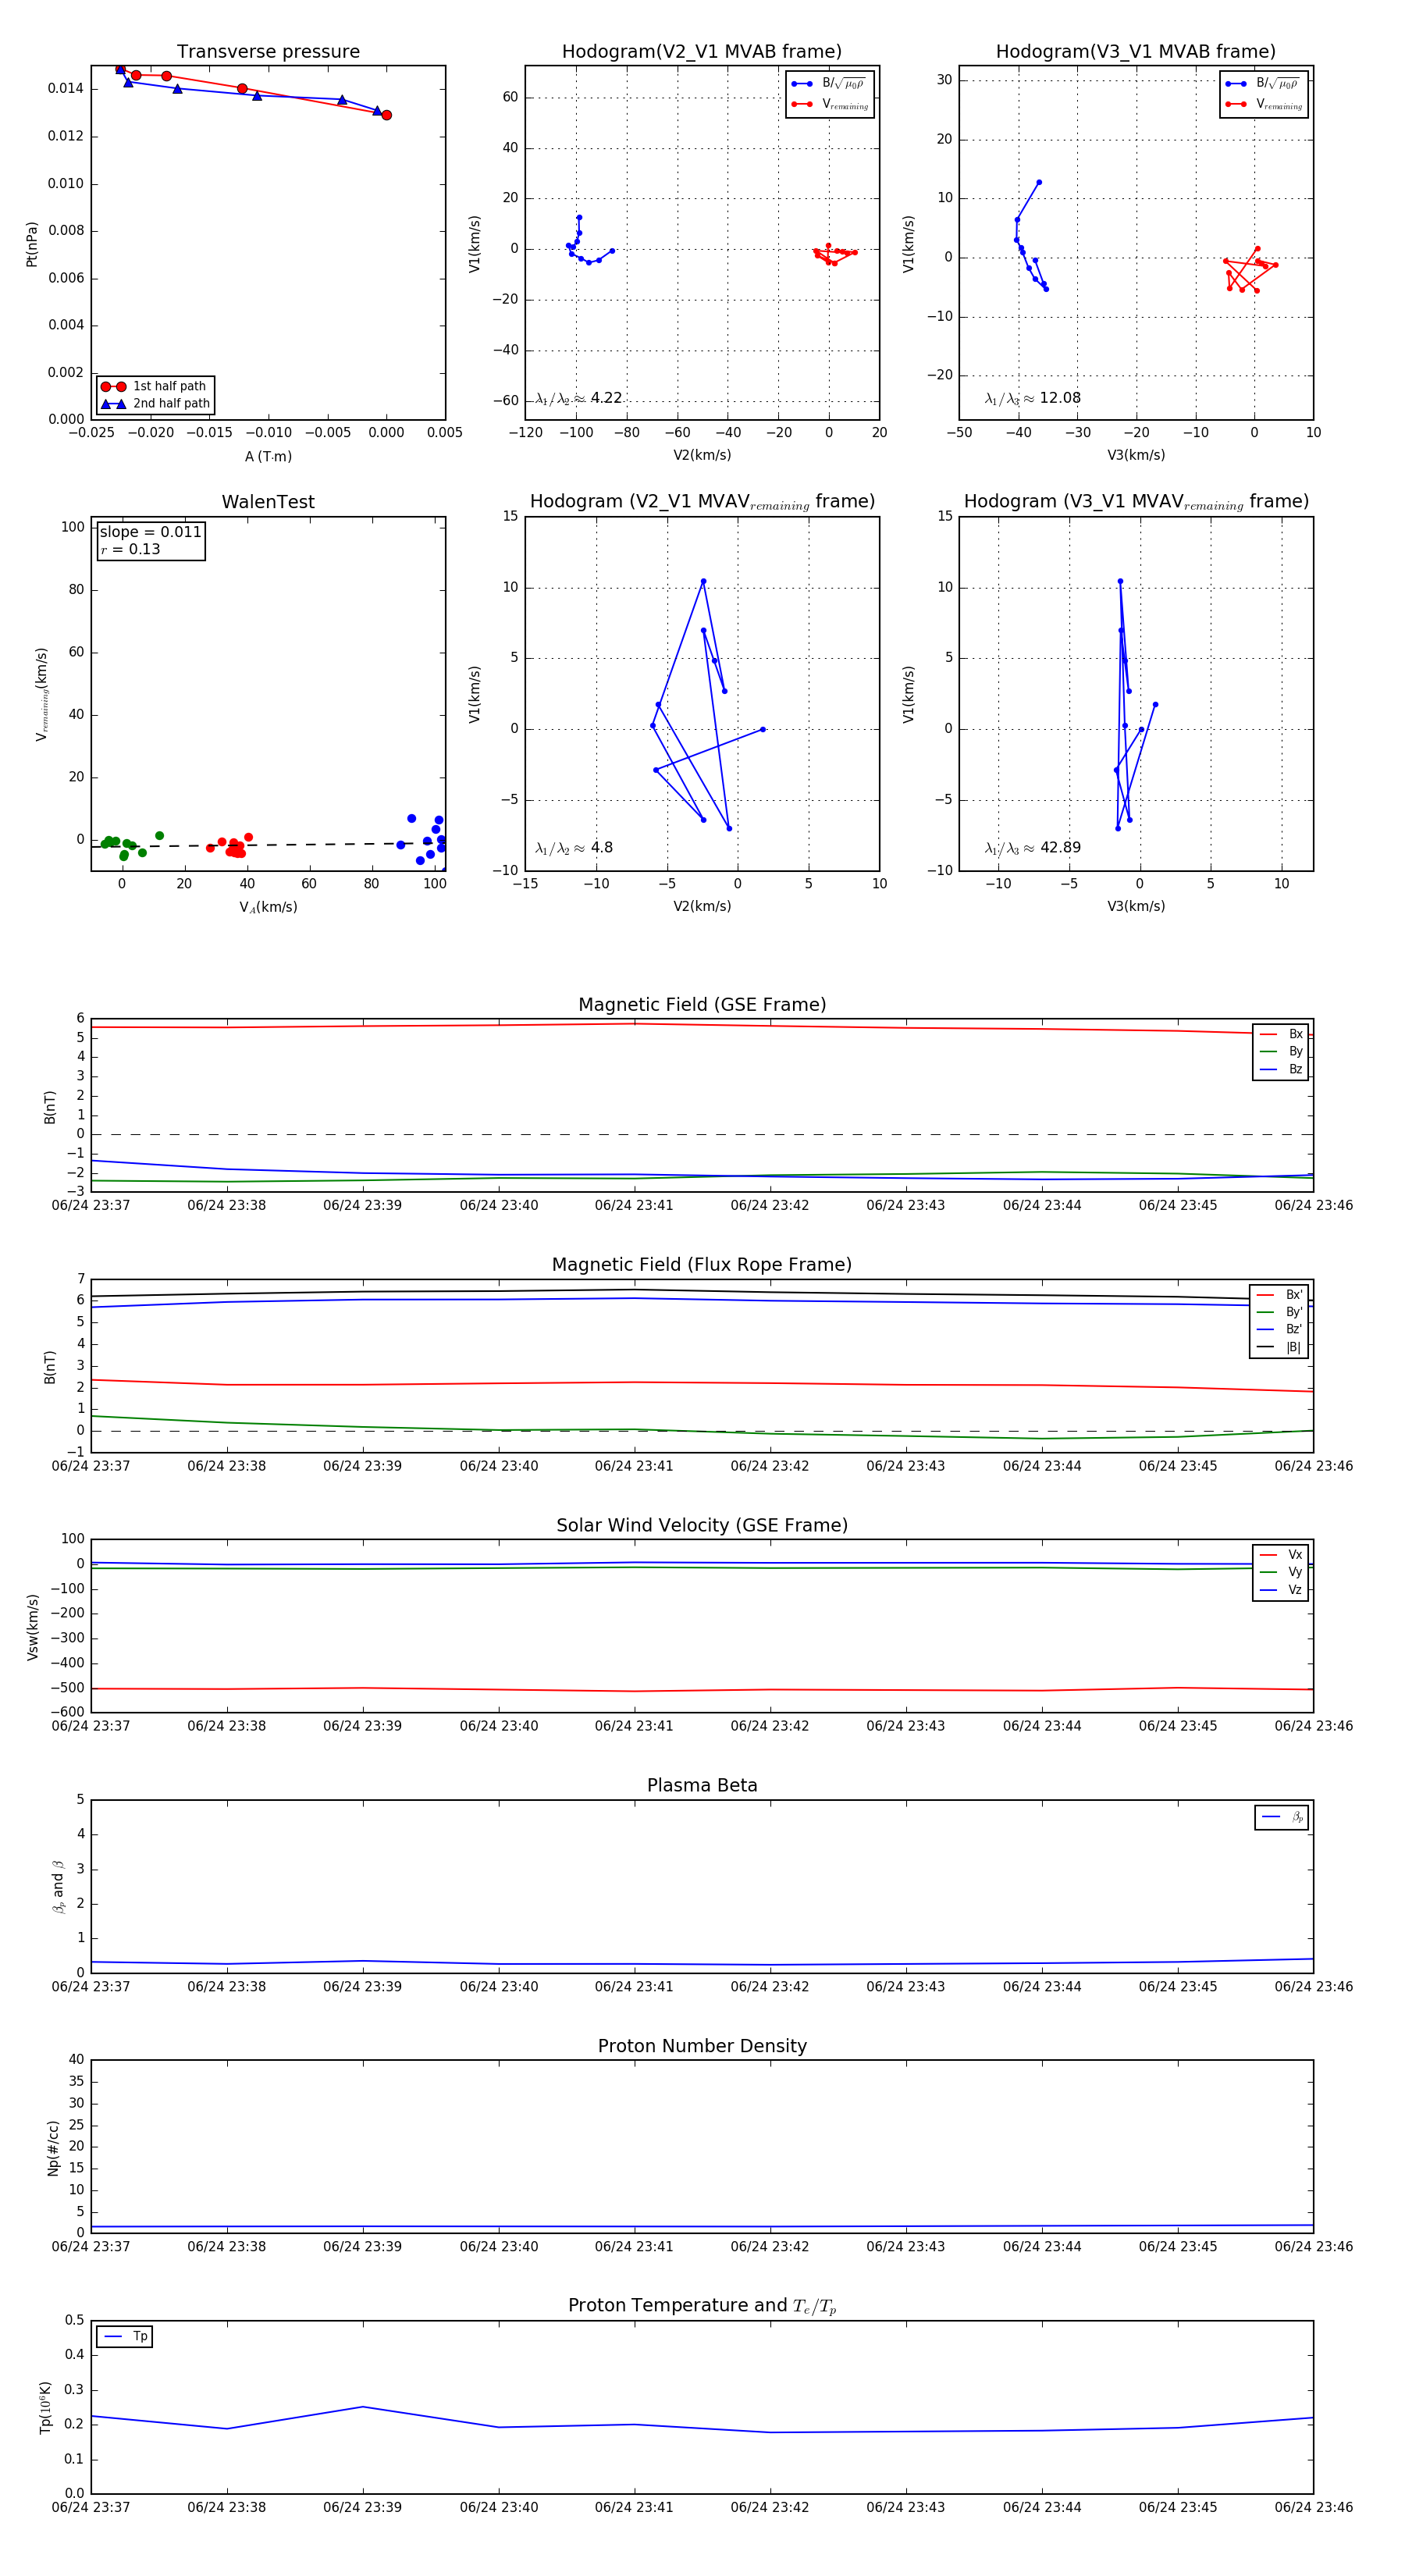Screen dimensions: 1405x2576
Task: Click the red circle marker in Transverse pressure legend
Action: [113, 387]
